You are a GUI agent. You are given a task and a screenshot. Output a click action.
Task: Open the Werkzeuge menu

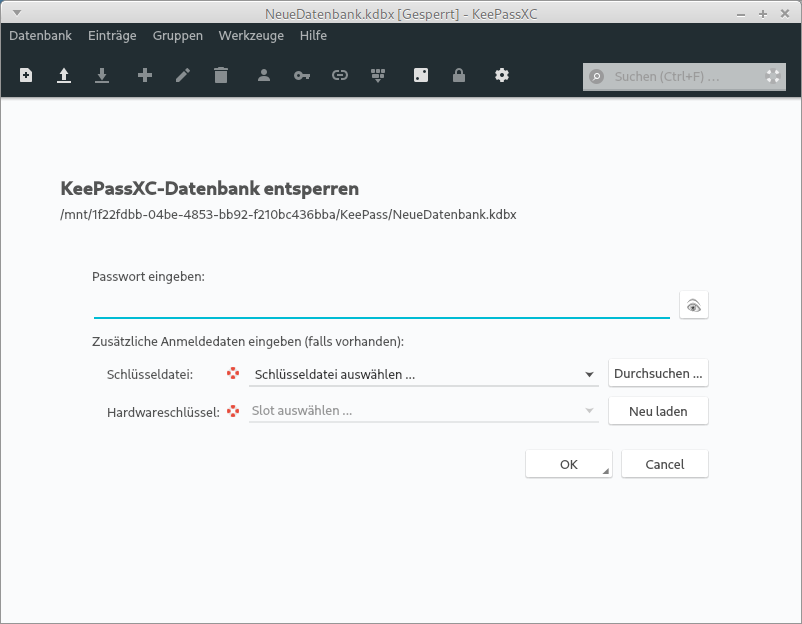click(x=251, y=36)
